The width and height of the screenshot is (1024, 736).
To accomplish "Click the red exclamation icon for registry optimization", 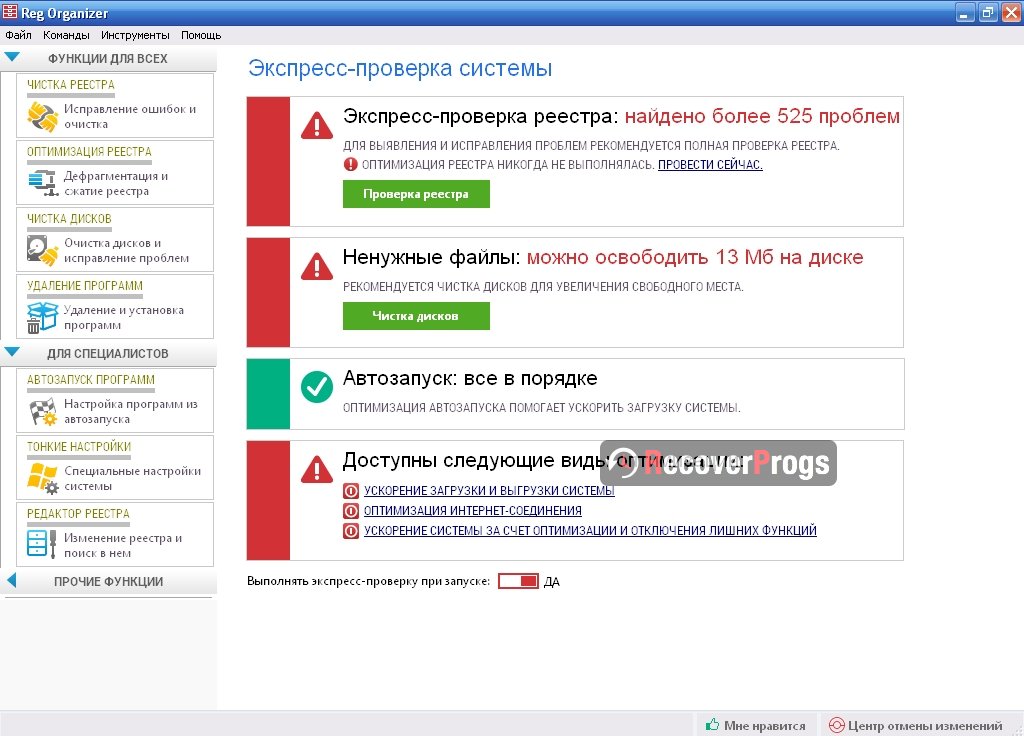I will pyautogui.click(x=351, y=165).
